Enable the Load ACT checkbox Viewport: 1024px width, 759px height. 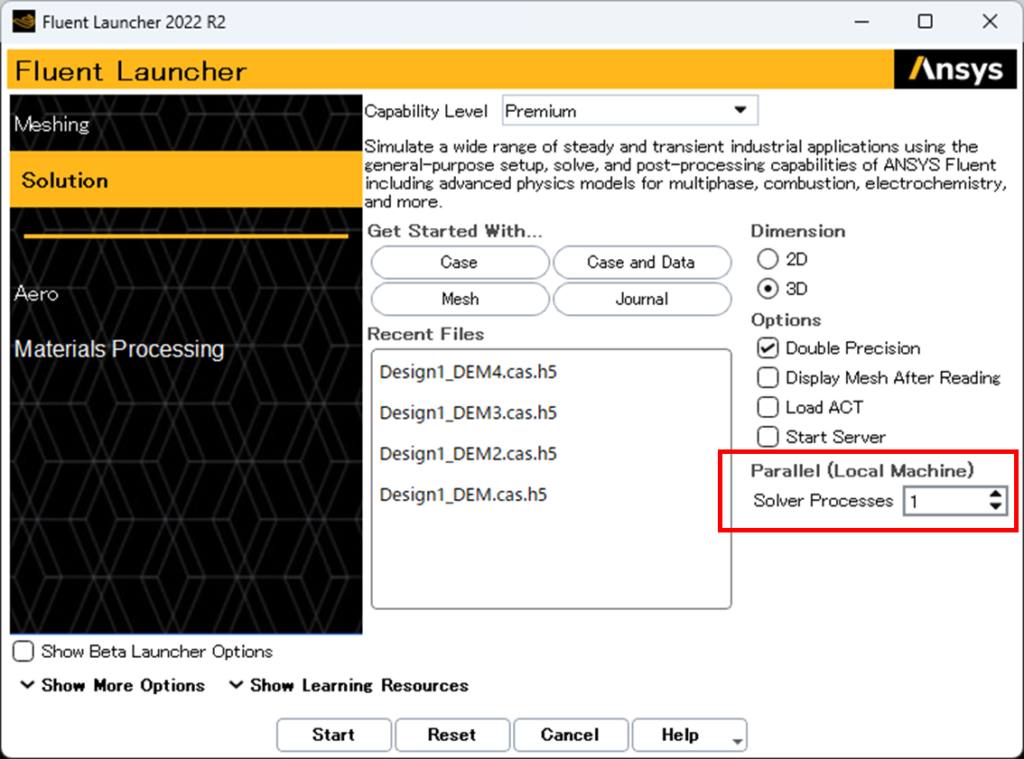click(768, 407)
